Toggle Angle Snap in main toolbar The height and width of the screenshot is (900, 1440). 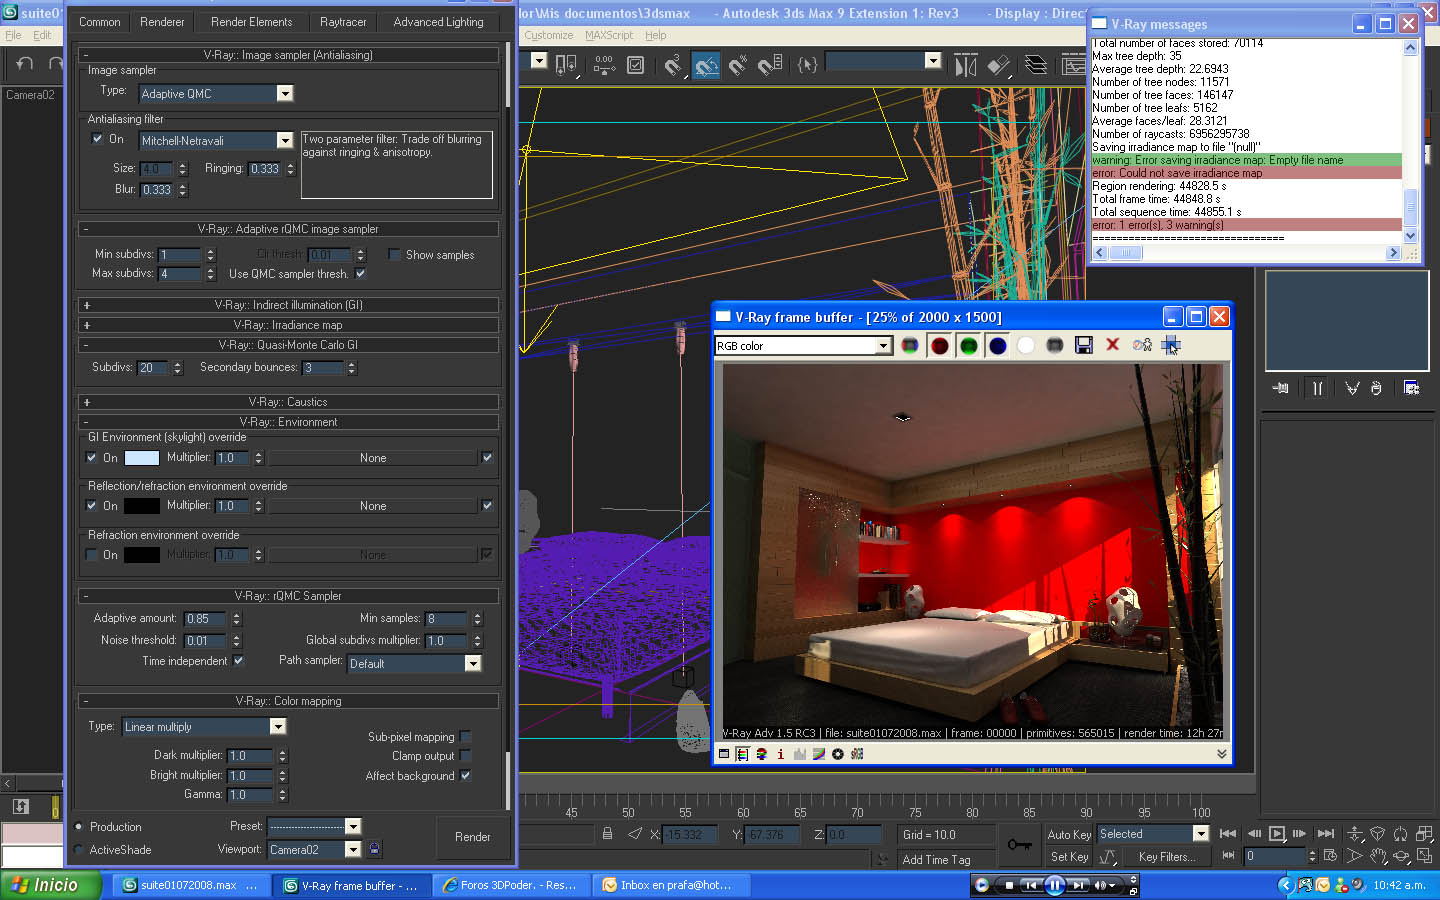pyautogui.click(x=706, y=66)
